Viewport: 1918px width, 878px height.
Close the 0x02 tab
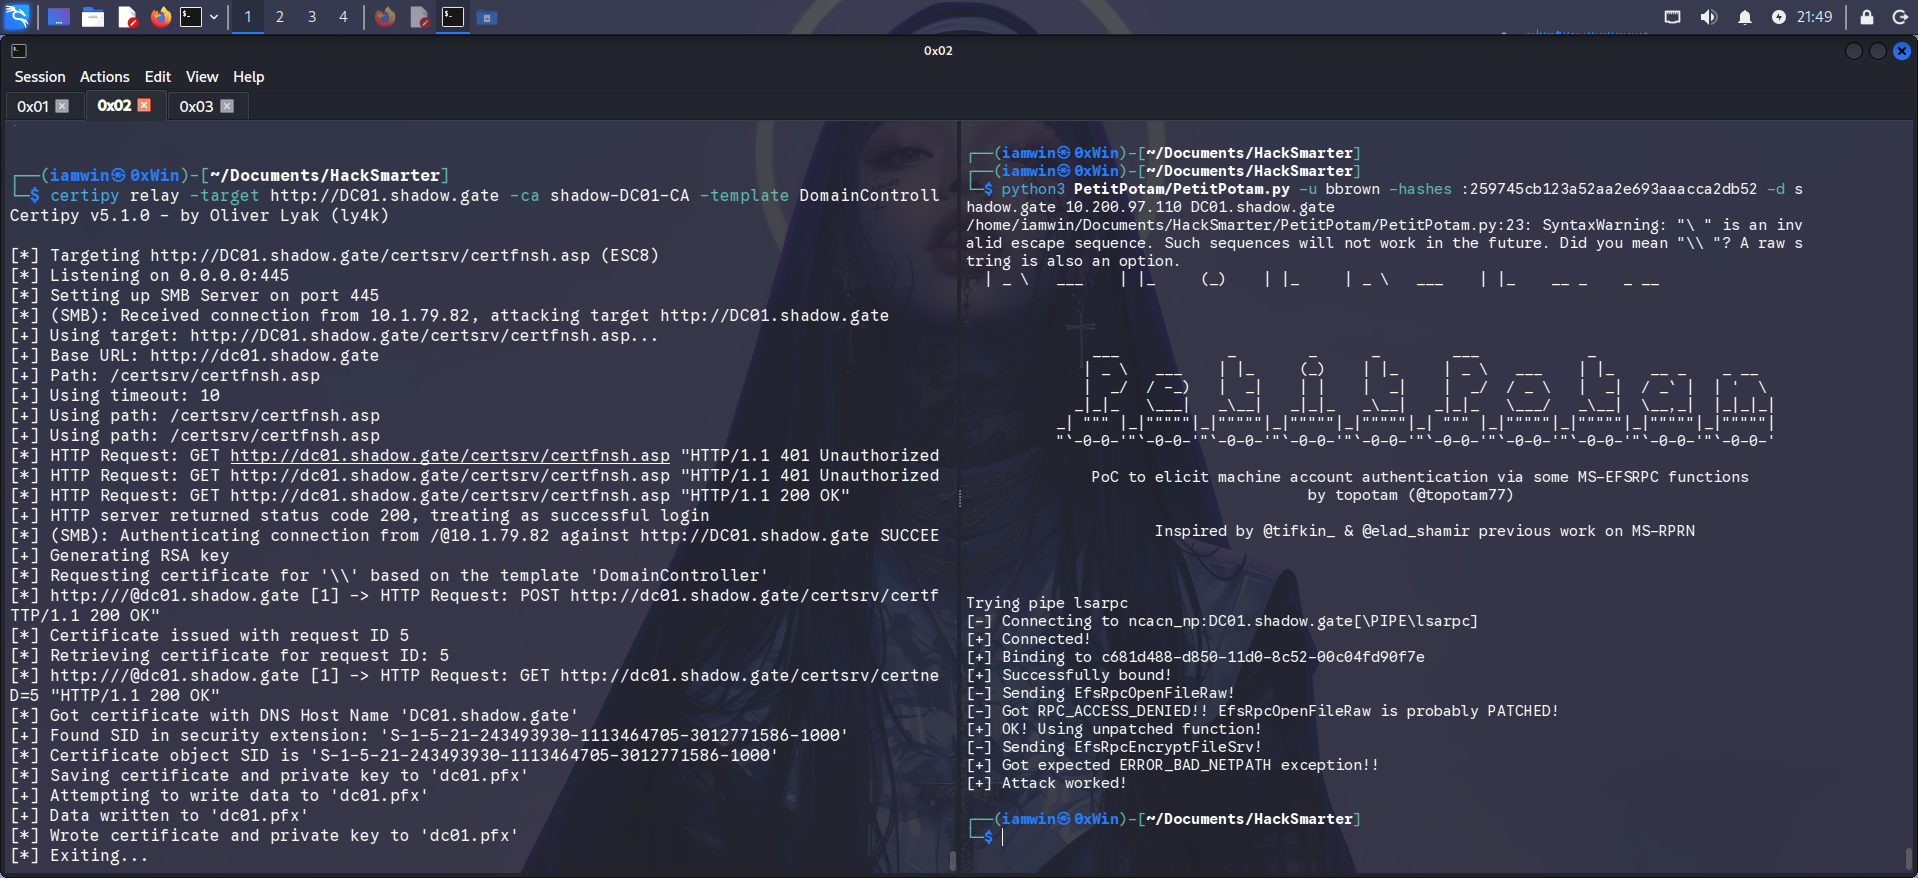tap(144, 105)
